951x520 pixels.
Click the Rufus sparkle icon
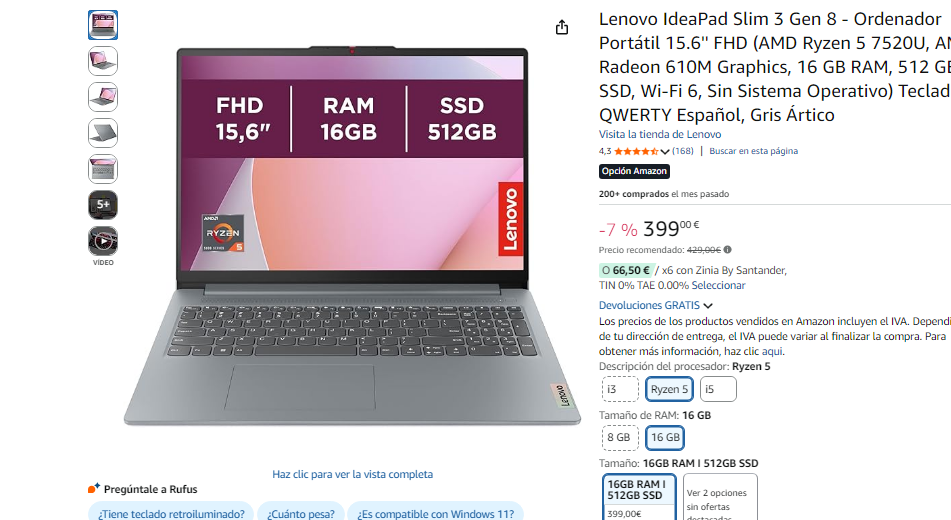coord(93,488)
